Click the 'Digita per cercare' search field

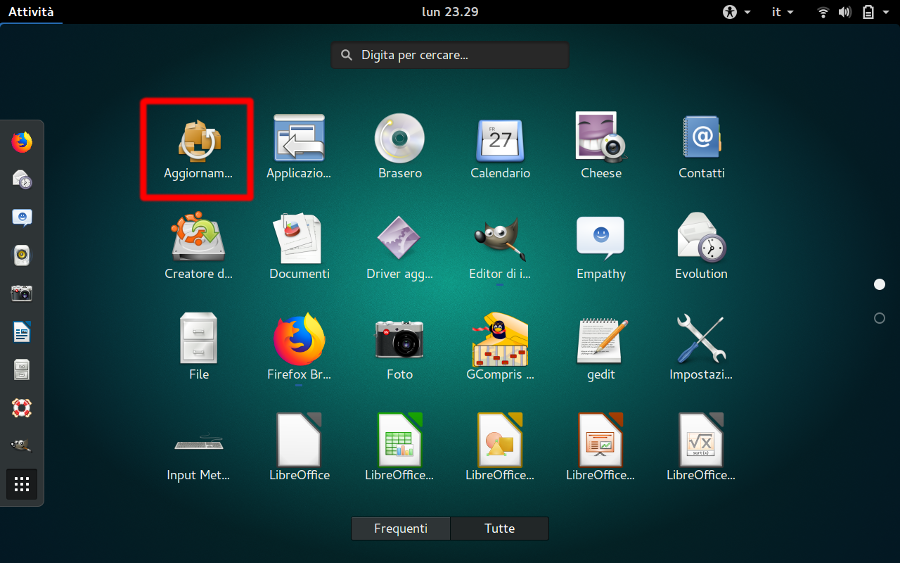click(450, 55)
